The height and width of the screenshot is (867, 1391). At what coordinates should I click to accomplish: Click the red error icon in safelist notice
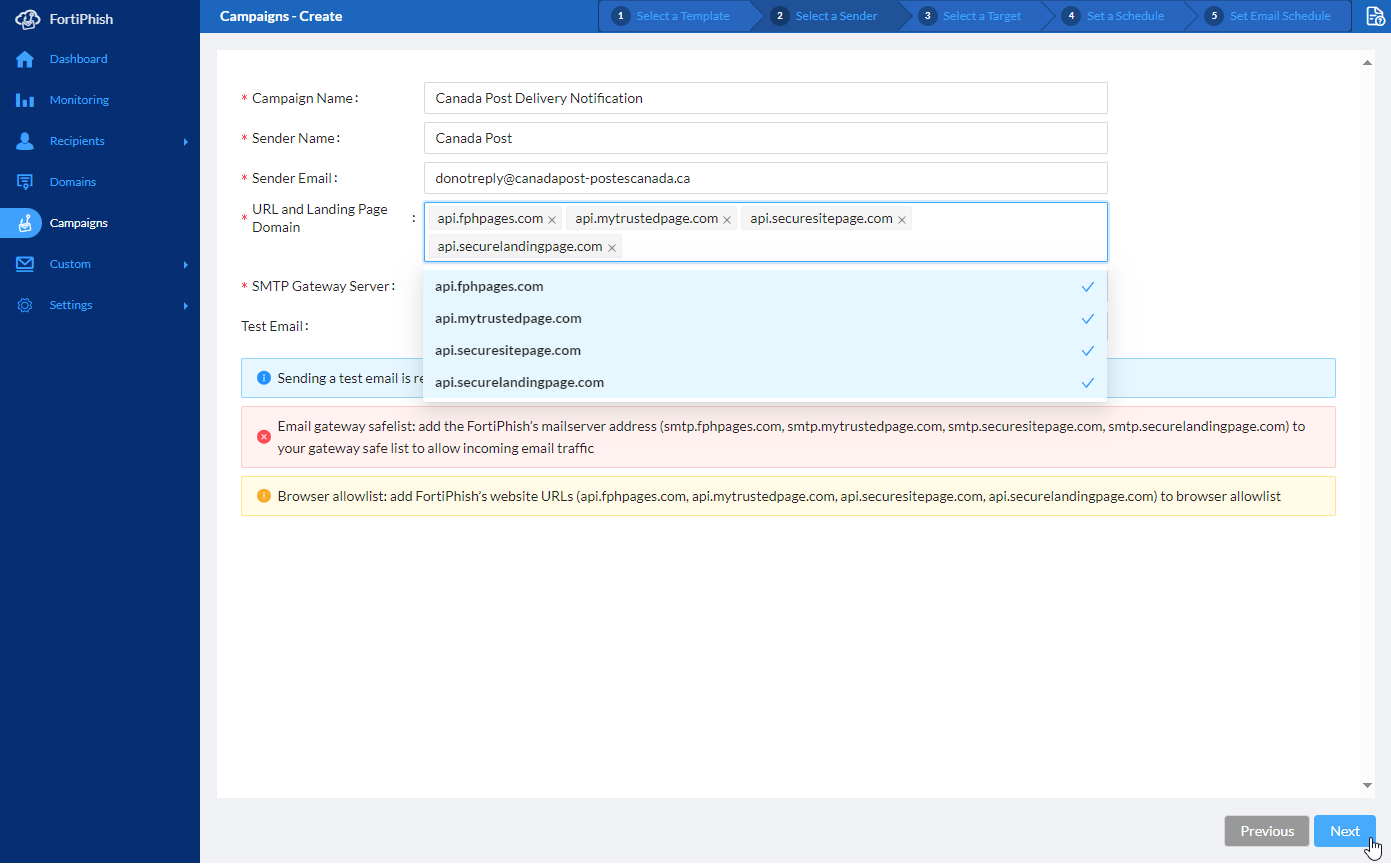(x=264, y=436)
